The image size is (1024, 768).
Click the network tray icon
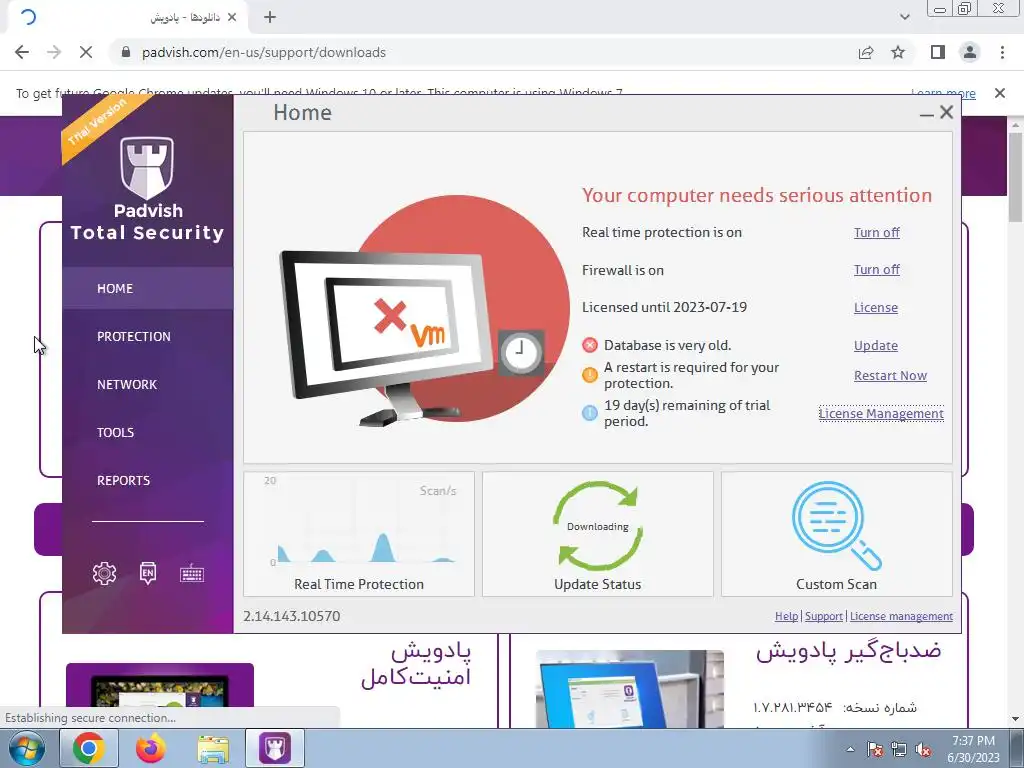click(x=899, y=750)
